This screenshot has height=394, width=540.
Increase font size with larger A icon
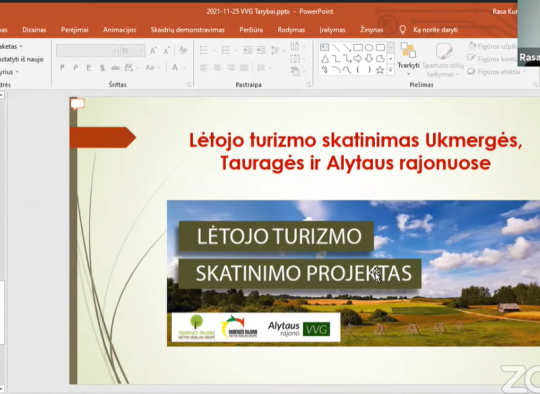153,51
